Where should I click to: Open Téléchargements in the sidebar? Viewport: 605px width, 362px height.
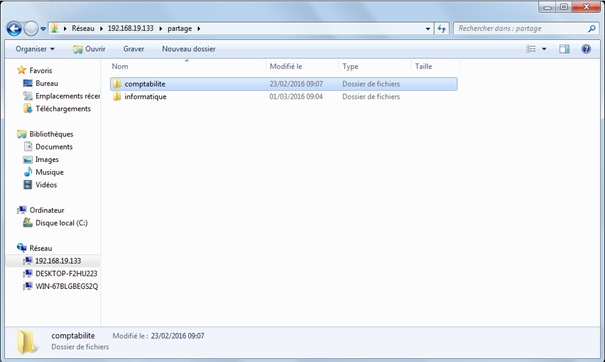(x=63, y=109)
